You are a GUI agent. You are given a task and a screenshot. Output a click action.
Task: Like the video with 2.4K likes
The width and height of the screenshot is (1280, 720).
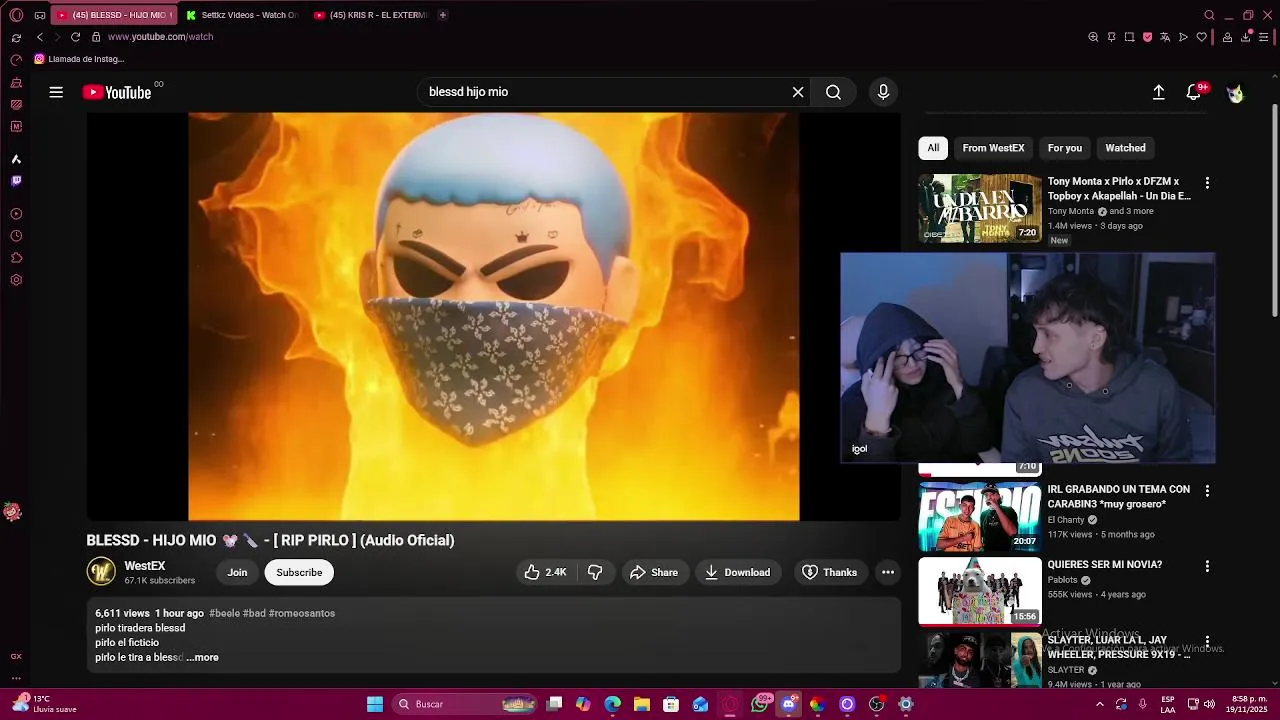545,572
